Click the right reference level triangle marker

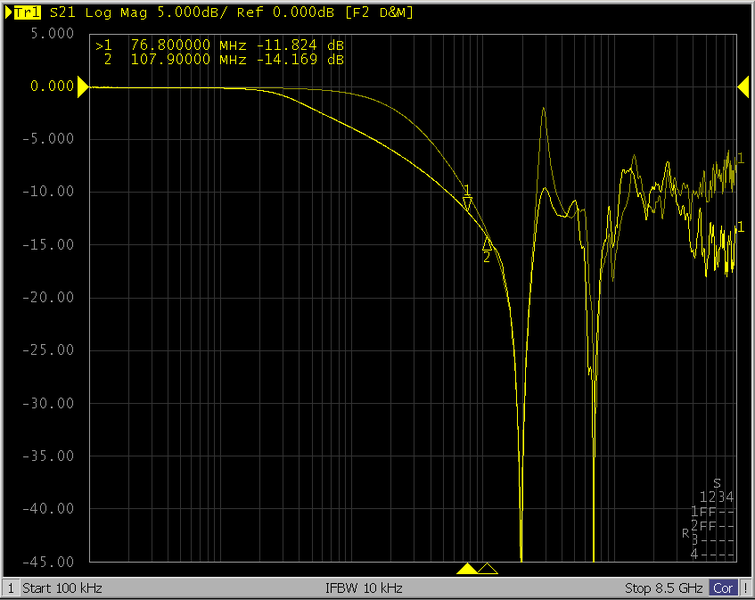pyautogui.click(x=743, y=87)
